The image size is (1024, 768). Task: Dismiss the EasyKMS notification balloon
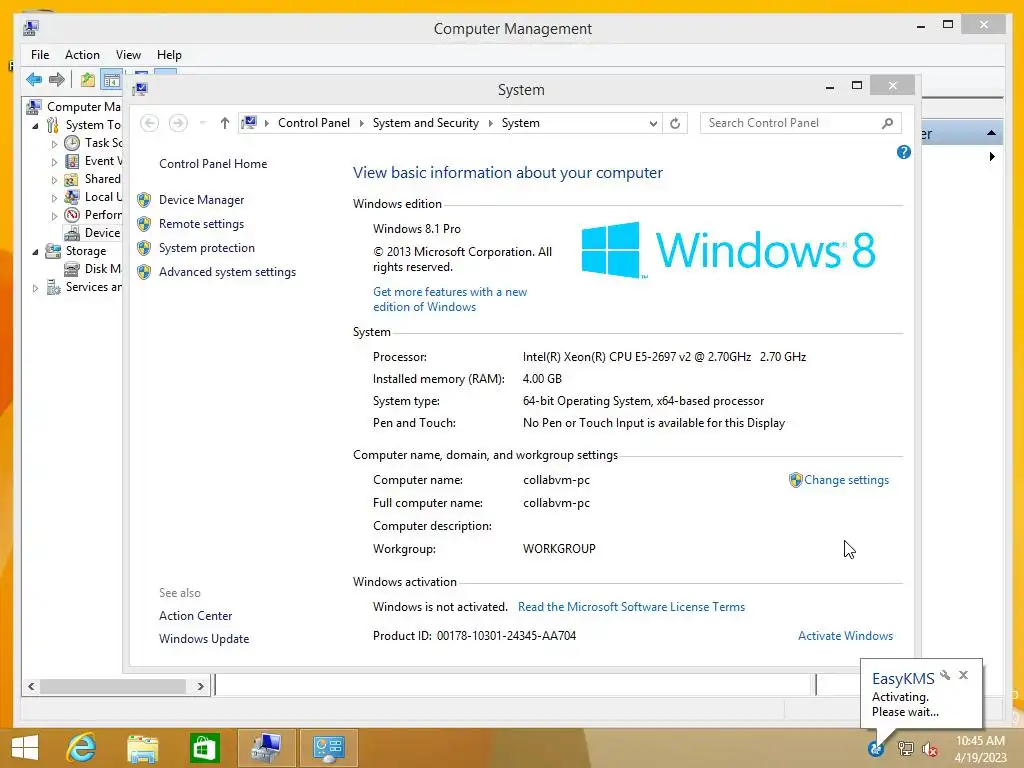pyautogui.click(x=963, y=675)
